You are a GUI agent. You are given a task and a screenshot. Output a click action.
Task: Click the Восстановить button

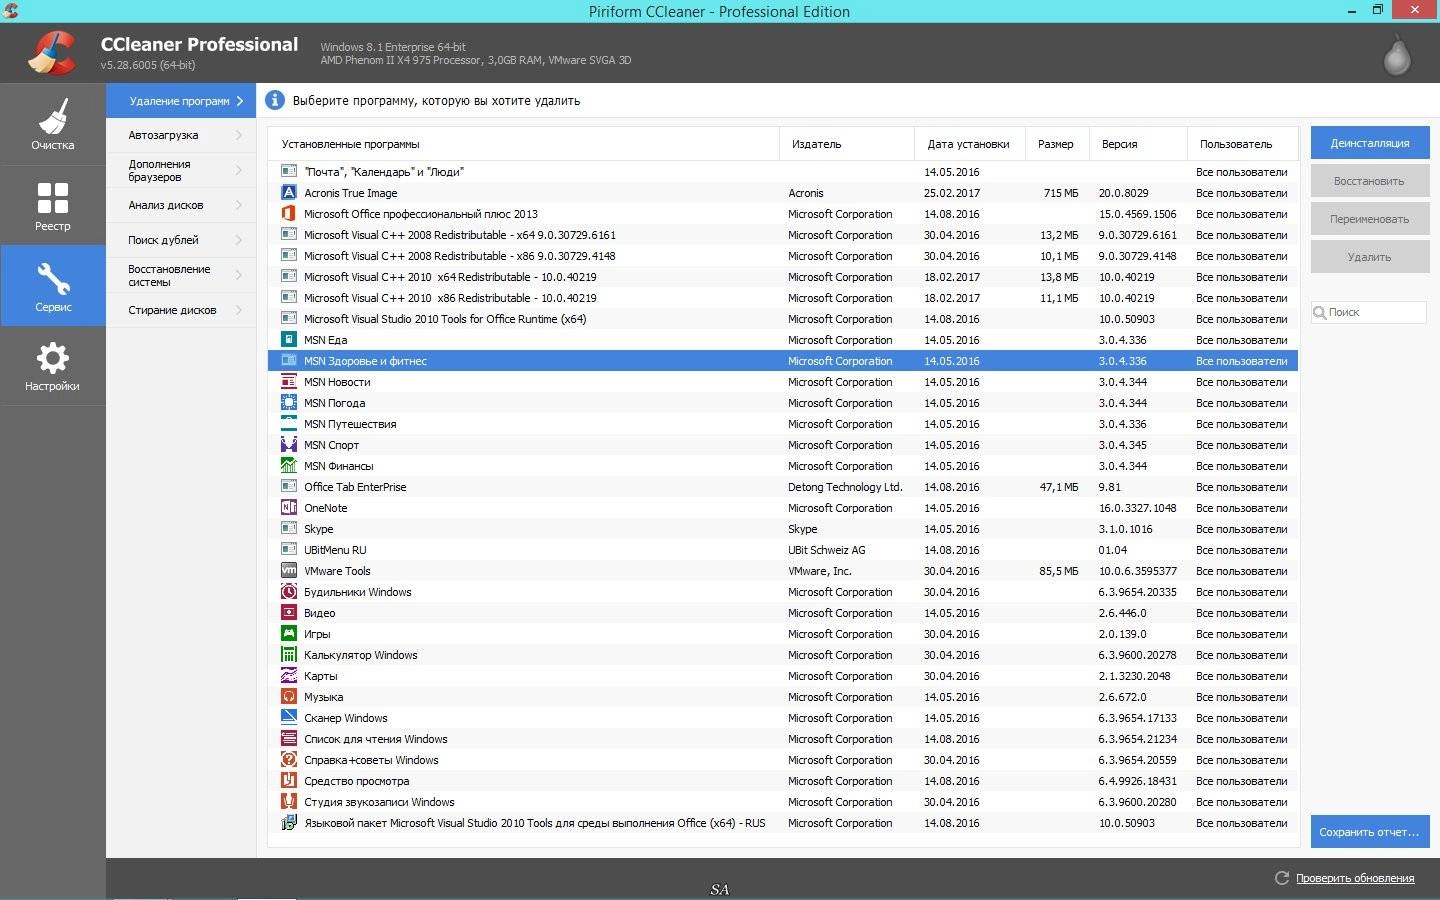(x=1370, y=181)
